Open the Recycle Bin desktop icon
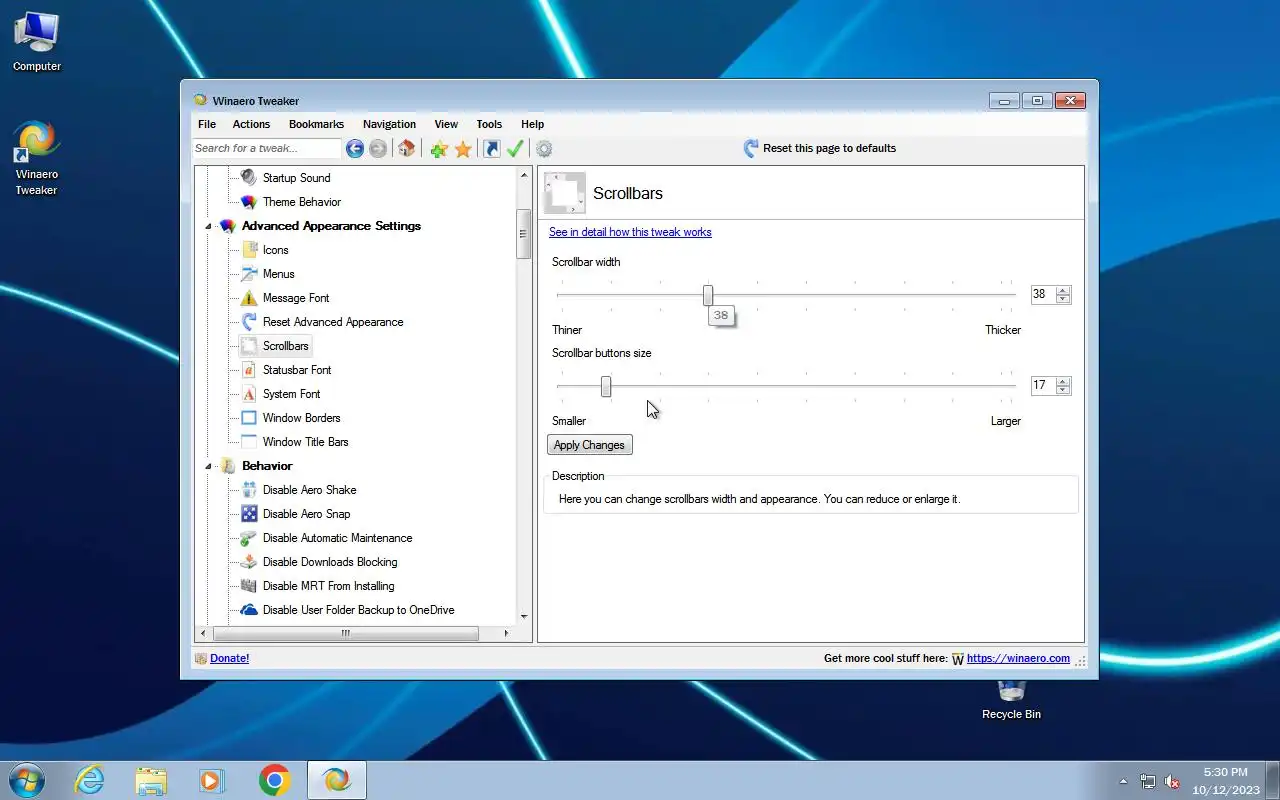This screenshot has width=1280, height=800. [x=1011, y=700]
